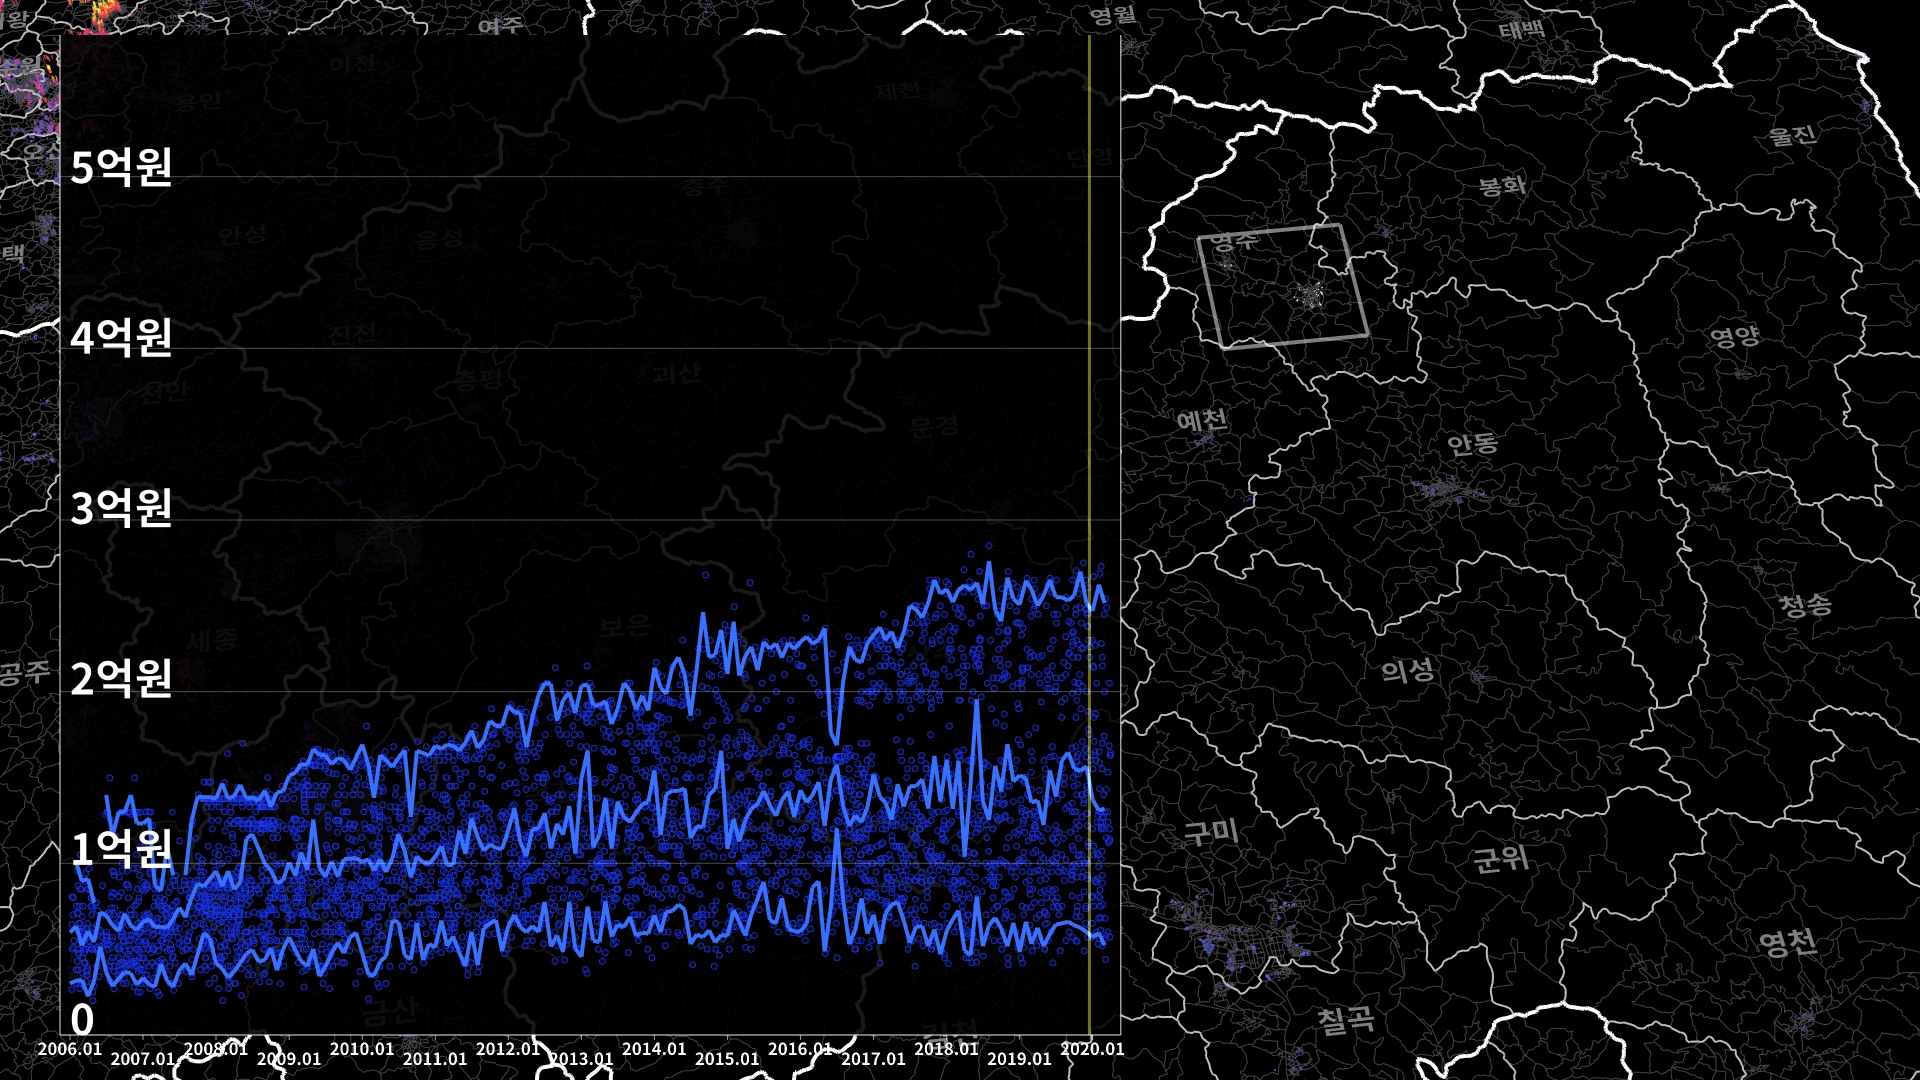
Task: Select the 영천 label on map
Action: [x=1787, y=942]
